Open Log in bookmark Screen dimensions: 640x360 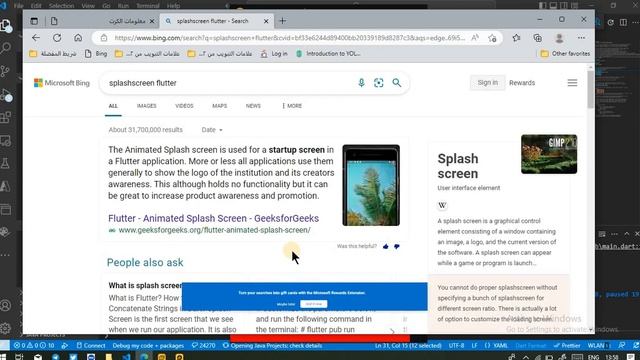coord(274,53)
